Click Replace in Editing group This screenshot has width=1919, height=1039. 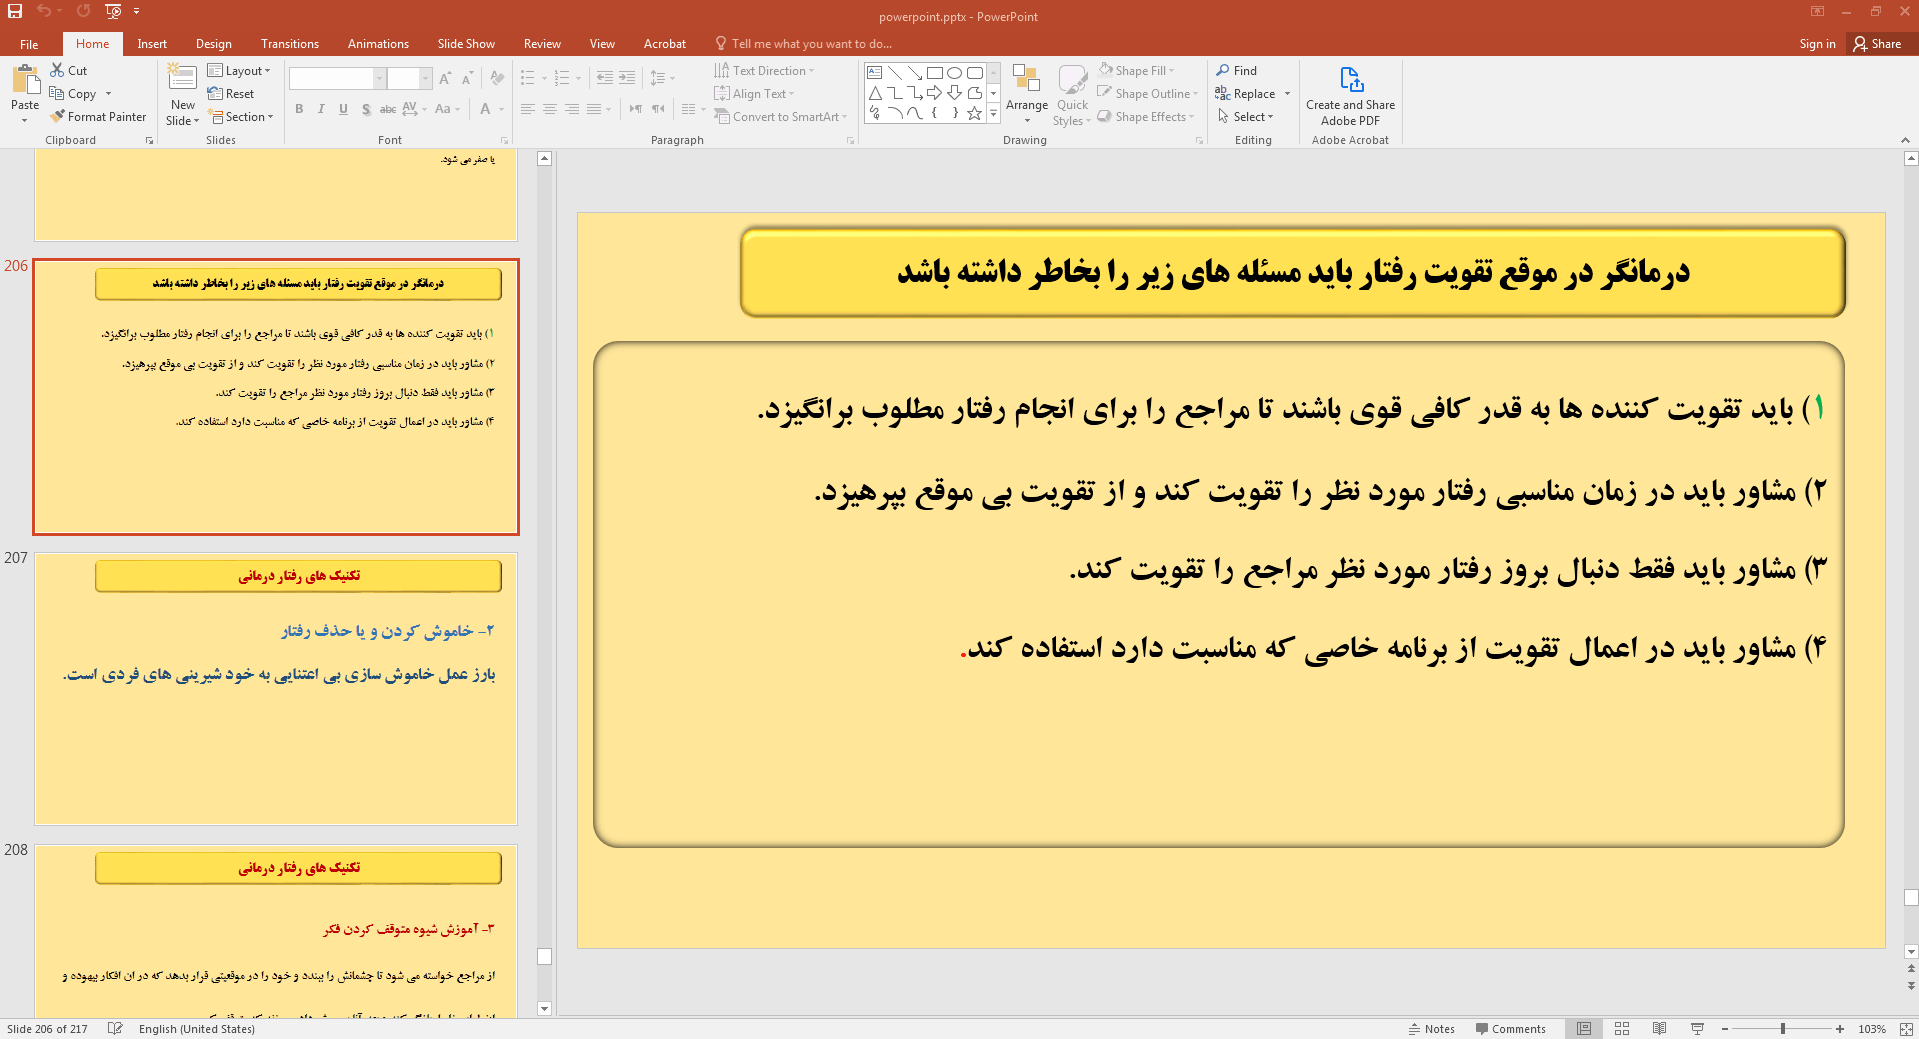coord(1246,93)
